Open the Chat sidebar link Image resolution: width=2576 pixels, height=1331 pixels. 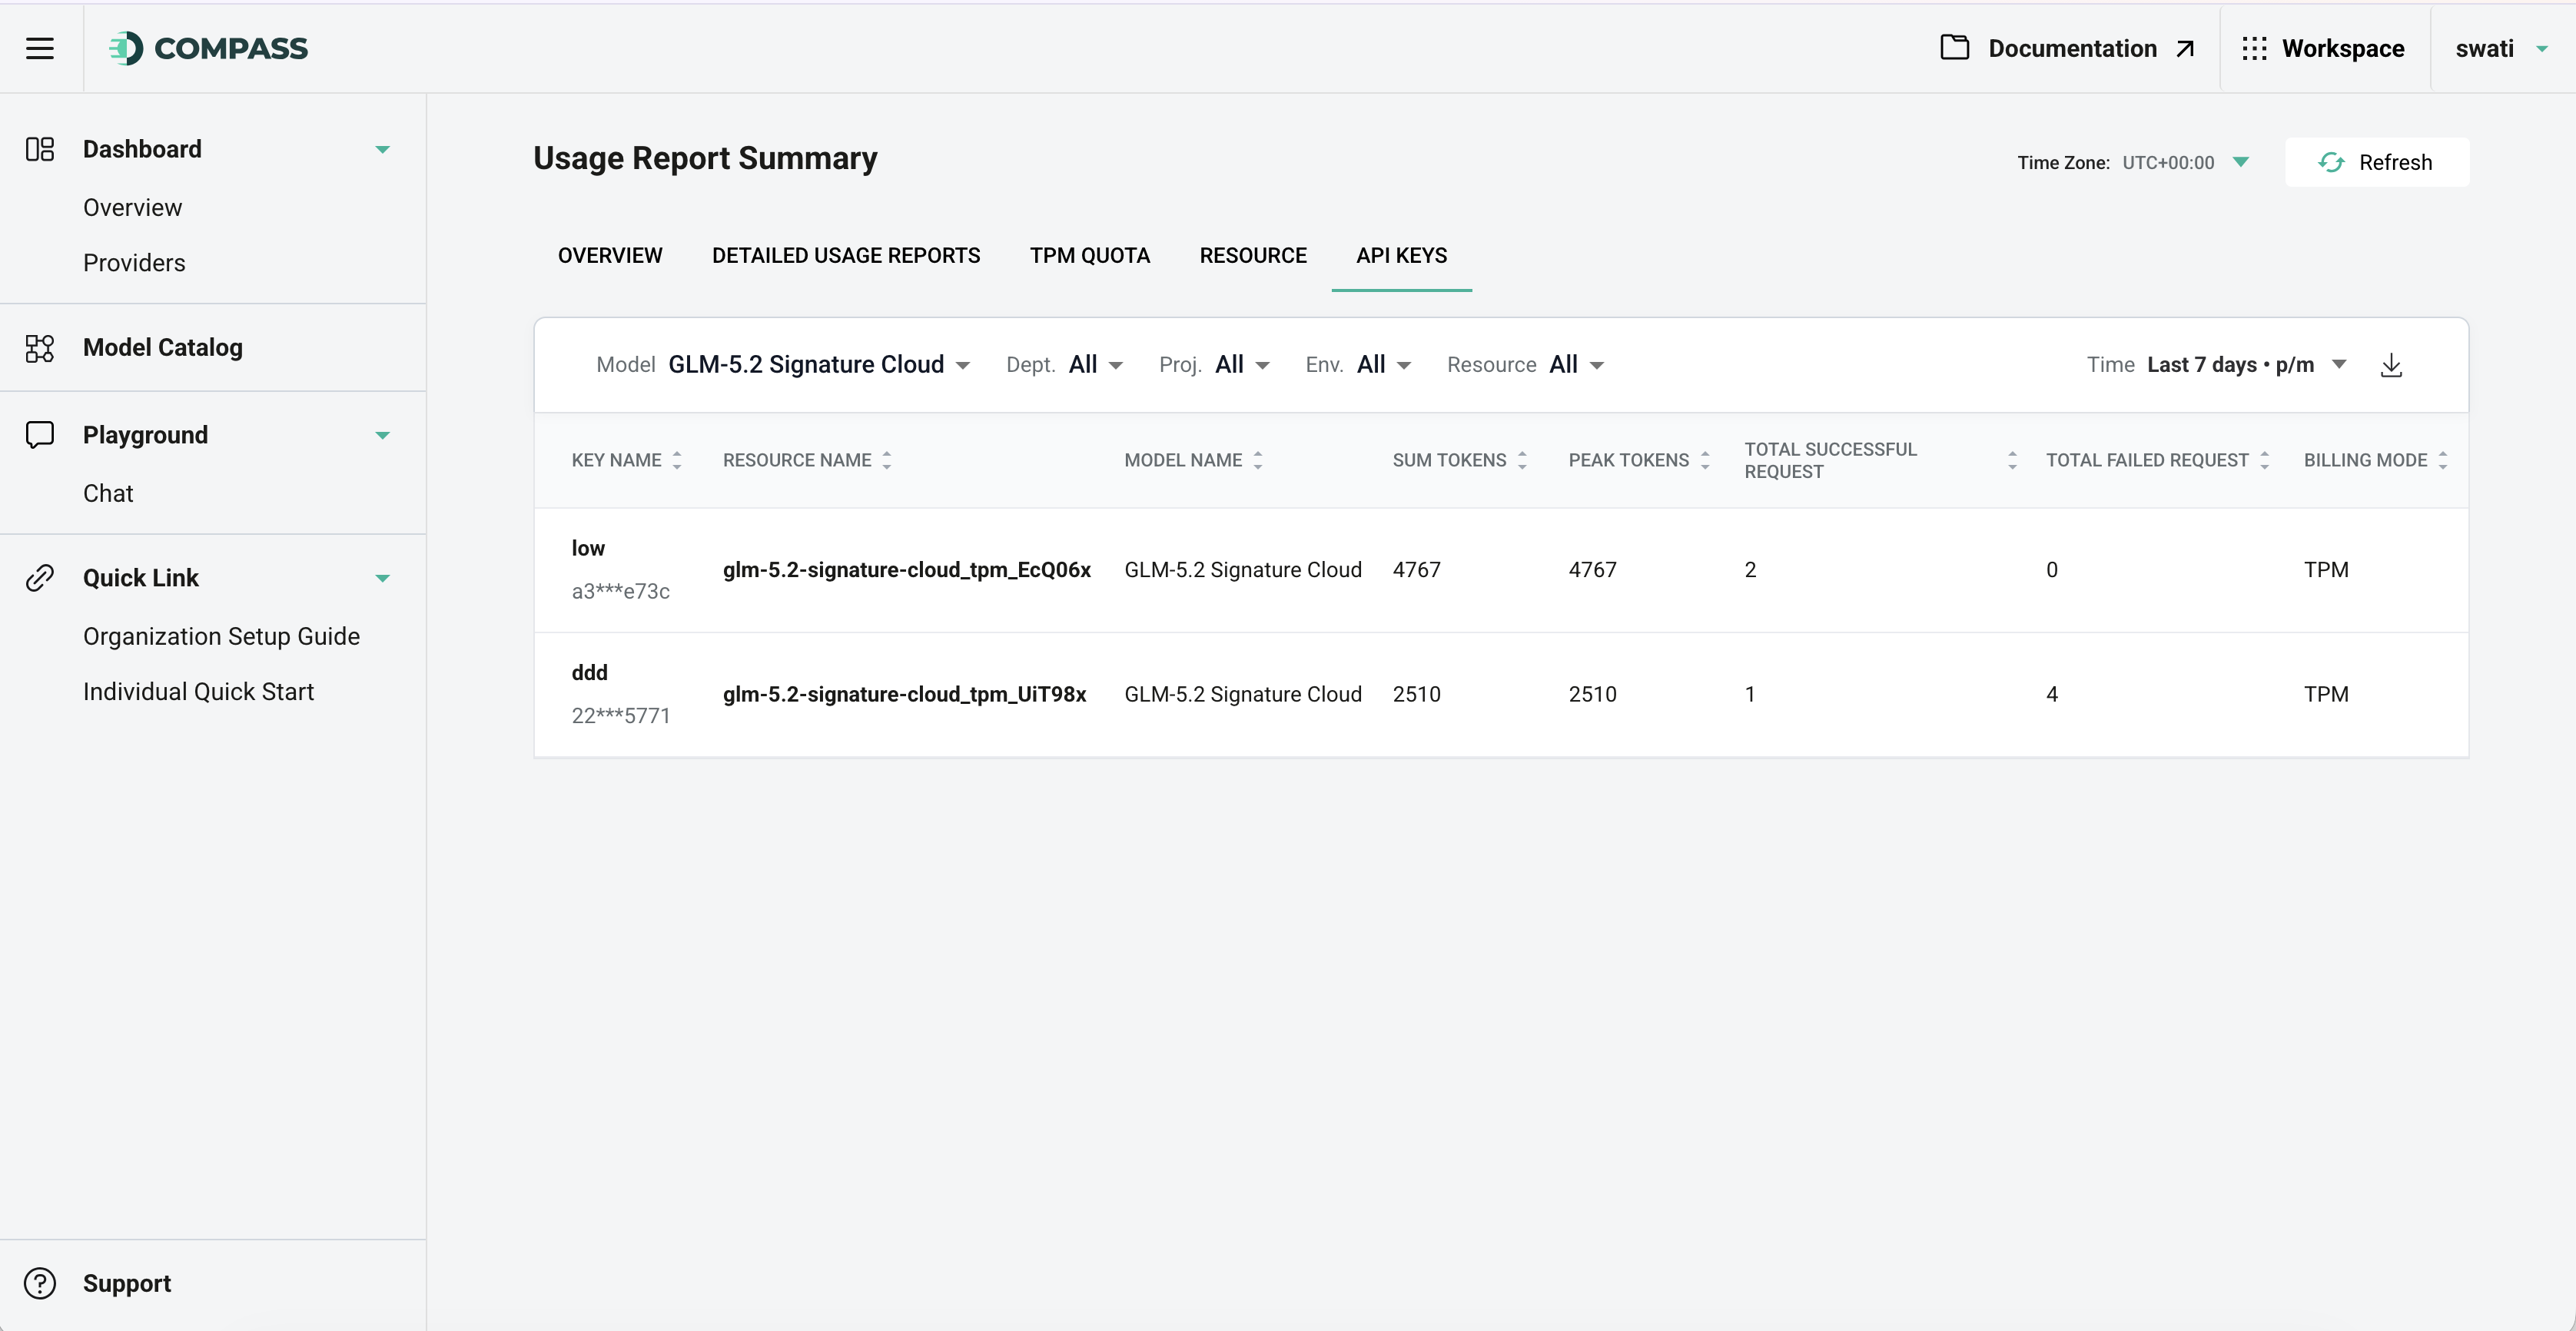tap(108, 493)
